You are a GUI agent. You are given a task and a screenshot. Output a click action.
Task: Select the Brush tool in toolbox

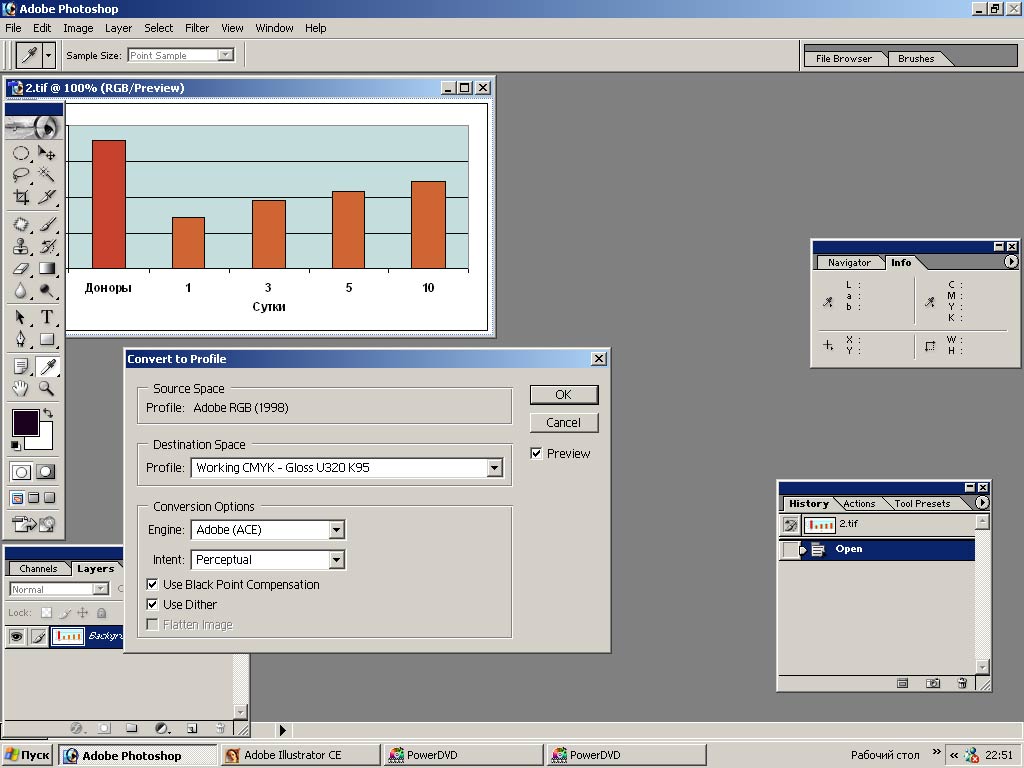[46, 225]
